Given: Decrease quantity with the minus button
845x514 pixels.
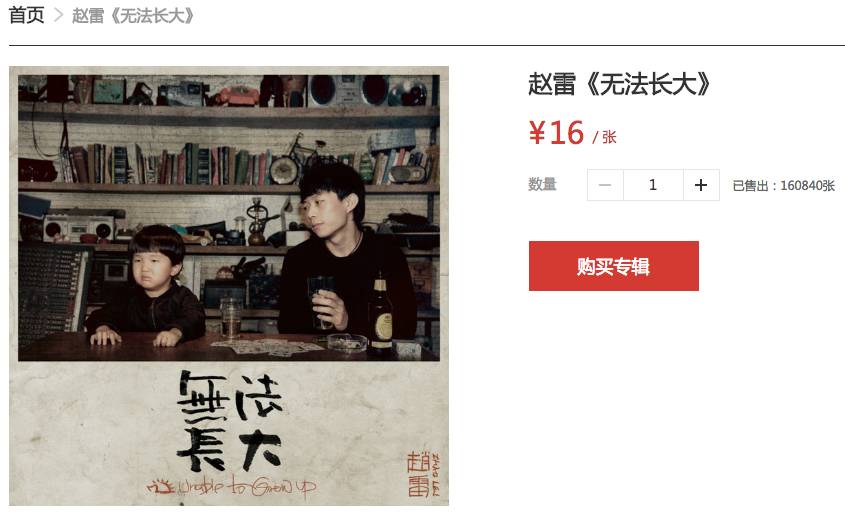Looking at the screenshot, I should pos(605,185).
